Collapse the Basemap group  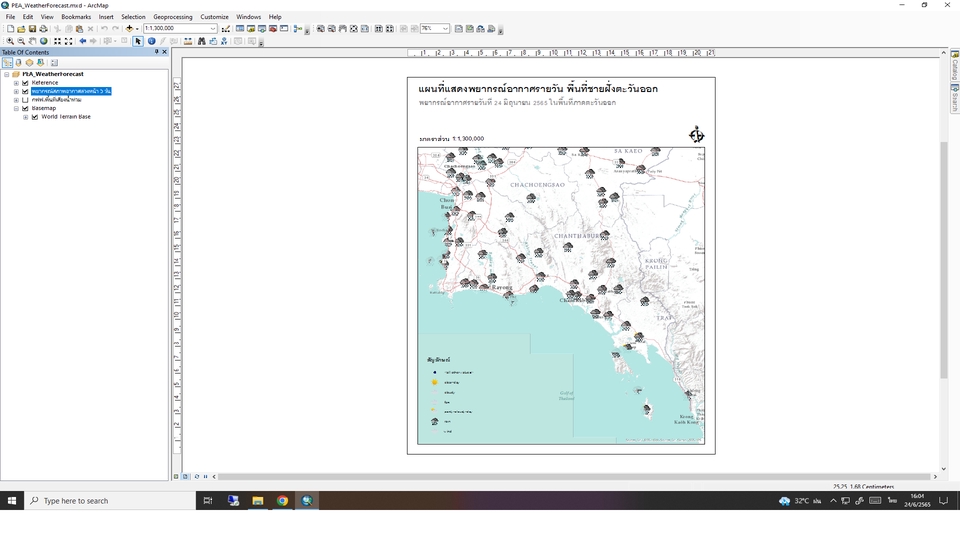17,108
